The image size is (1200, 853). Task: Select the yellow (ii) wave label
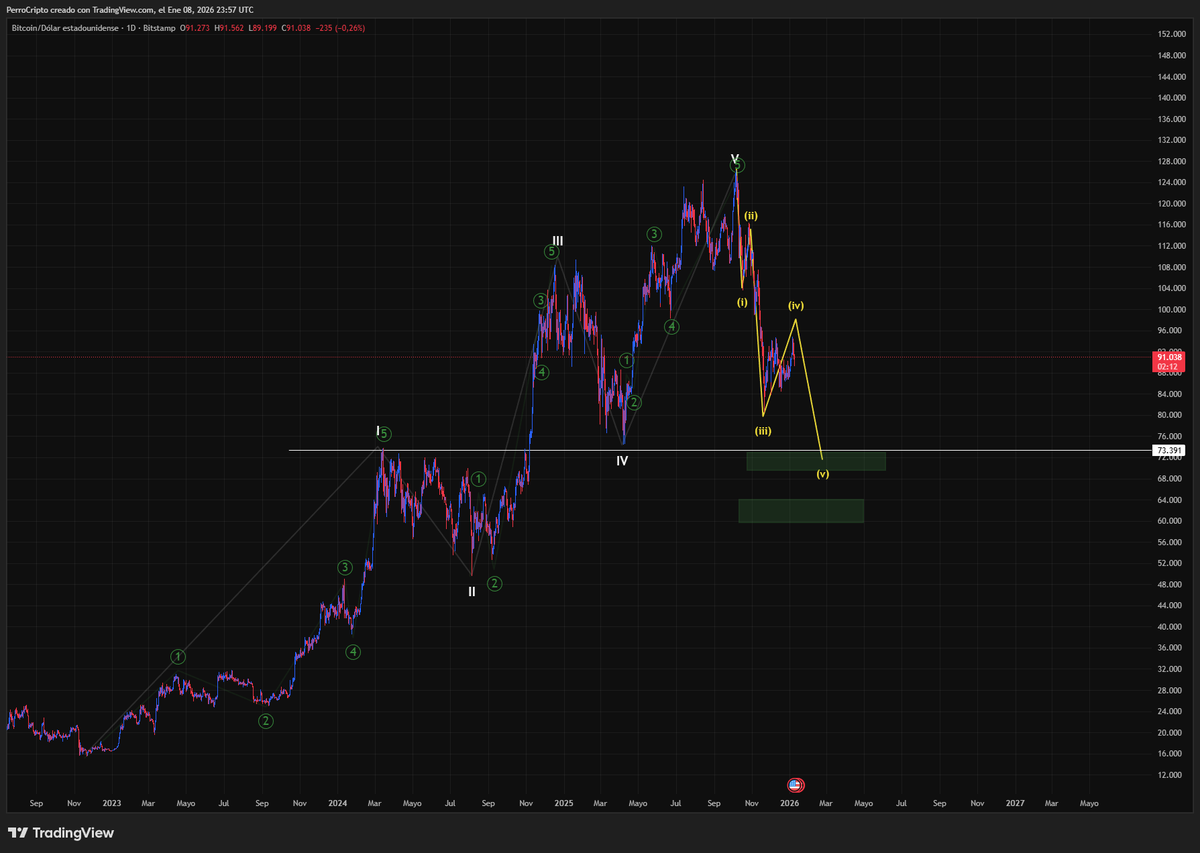click(750, 215)
